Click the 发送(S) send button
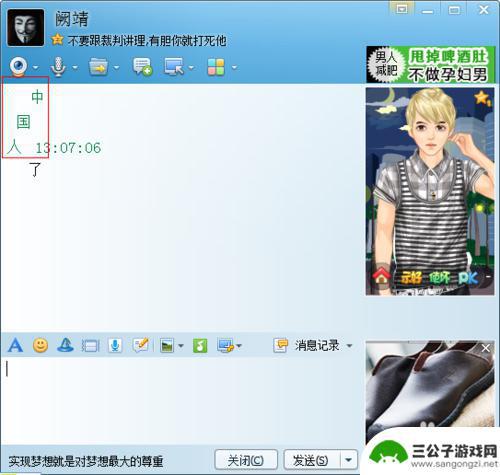The width and height of the screenshot is (500, 475). coord(312,460)
